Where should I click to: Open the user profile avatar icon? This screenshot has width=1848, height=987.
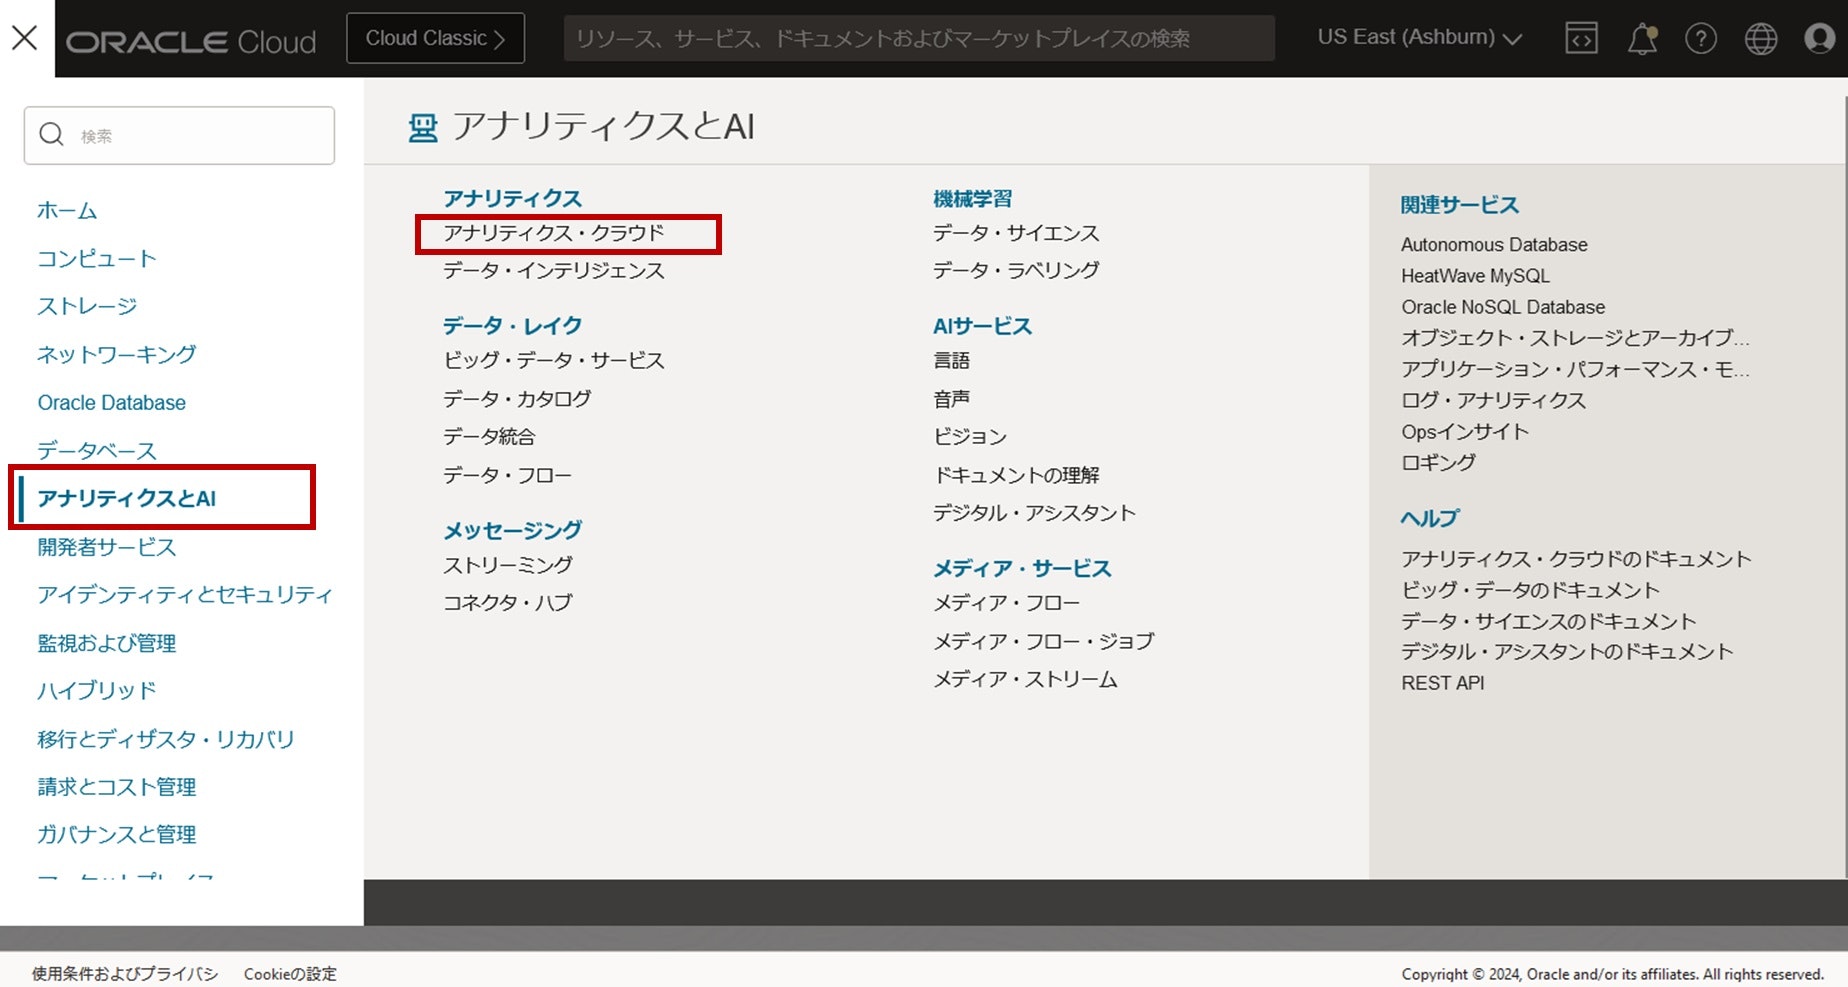tap(1820, 38)
